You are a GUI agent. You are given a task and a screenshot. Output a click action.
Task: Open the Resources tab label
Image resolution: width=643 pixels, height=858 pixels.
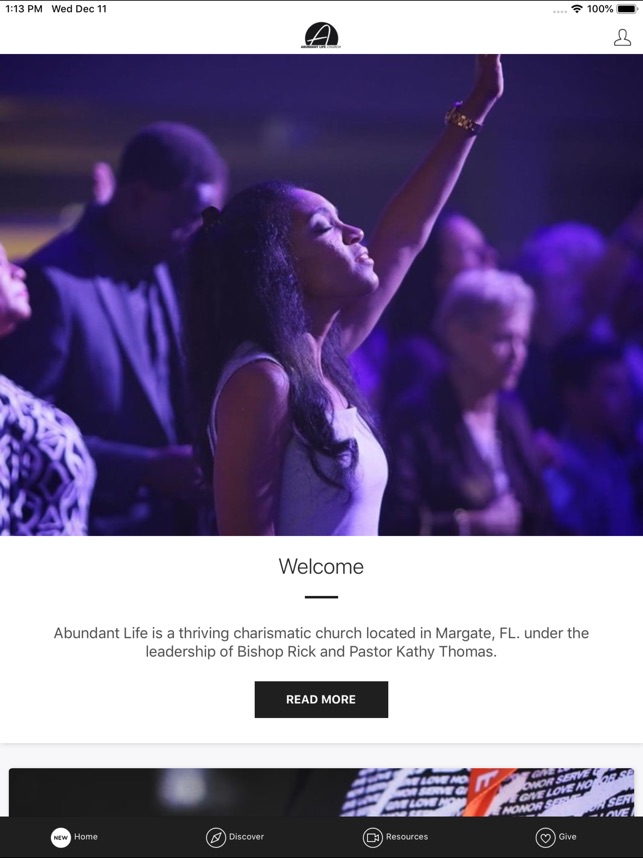click(x=407, y=837)
